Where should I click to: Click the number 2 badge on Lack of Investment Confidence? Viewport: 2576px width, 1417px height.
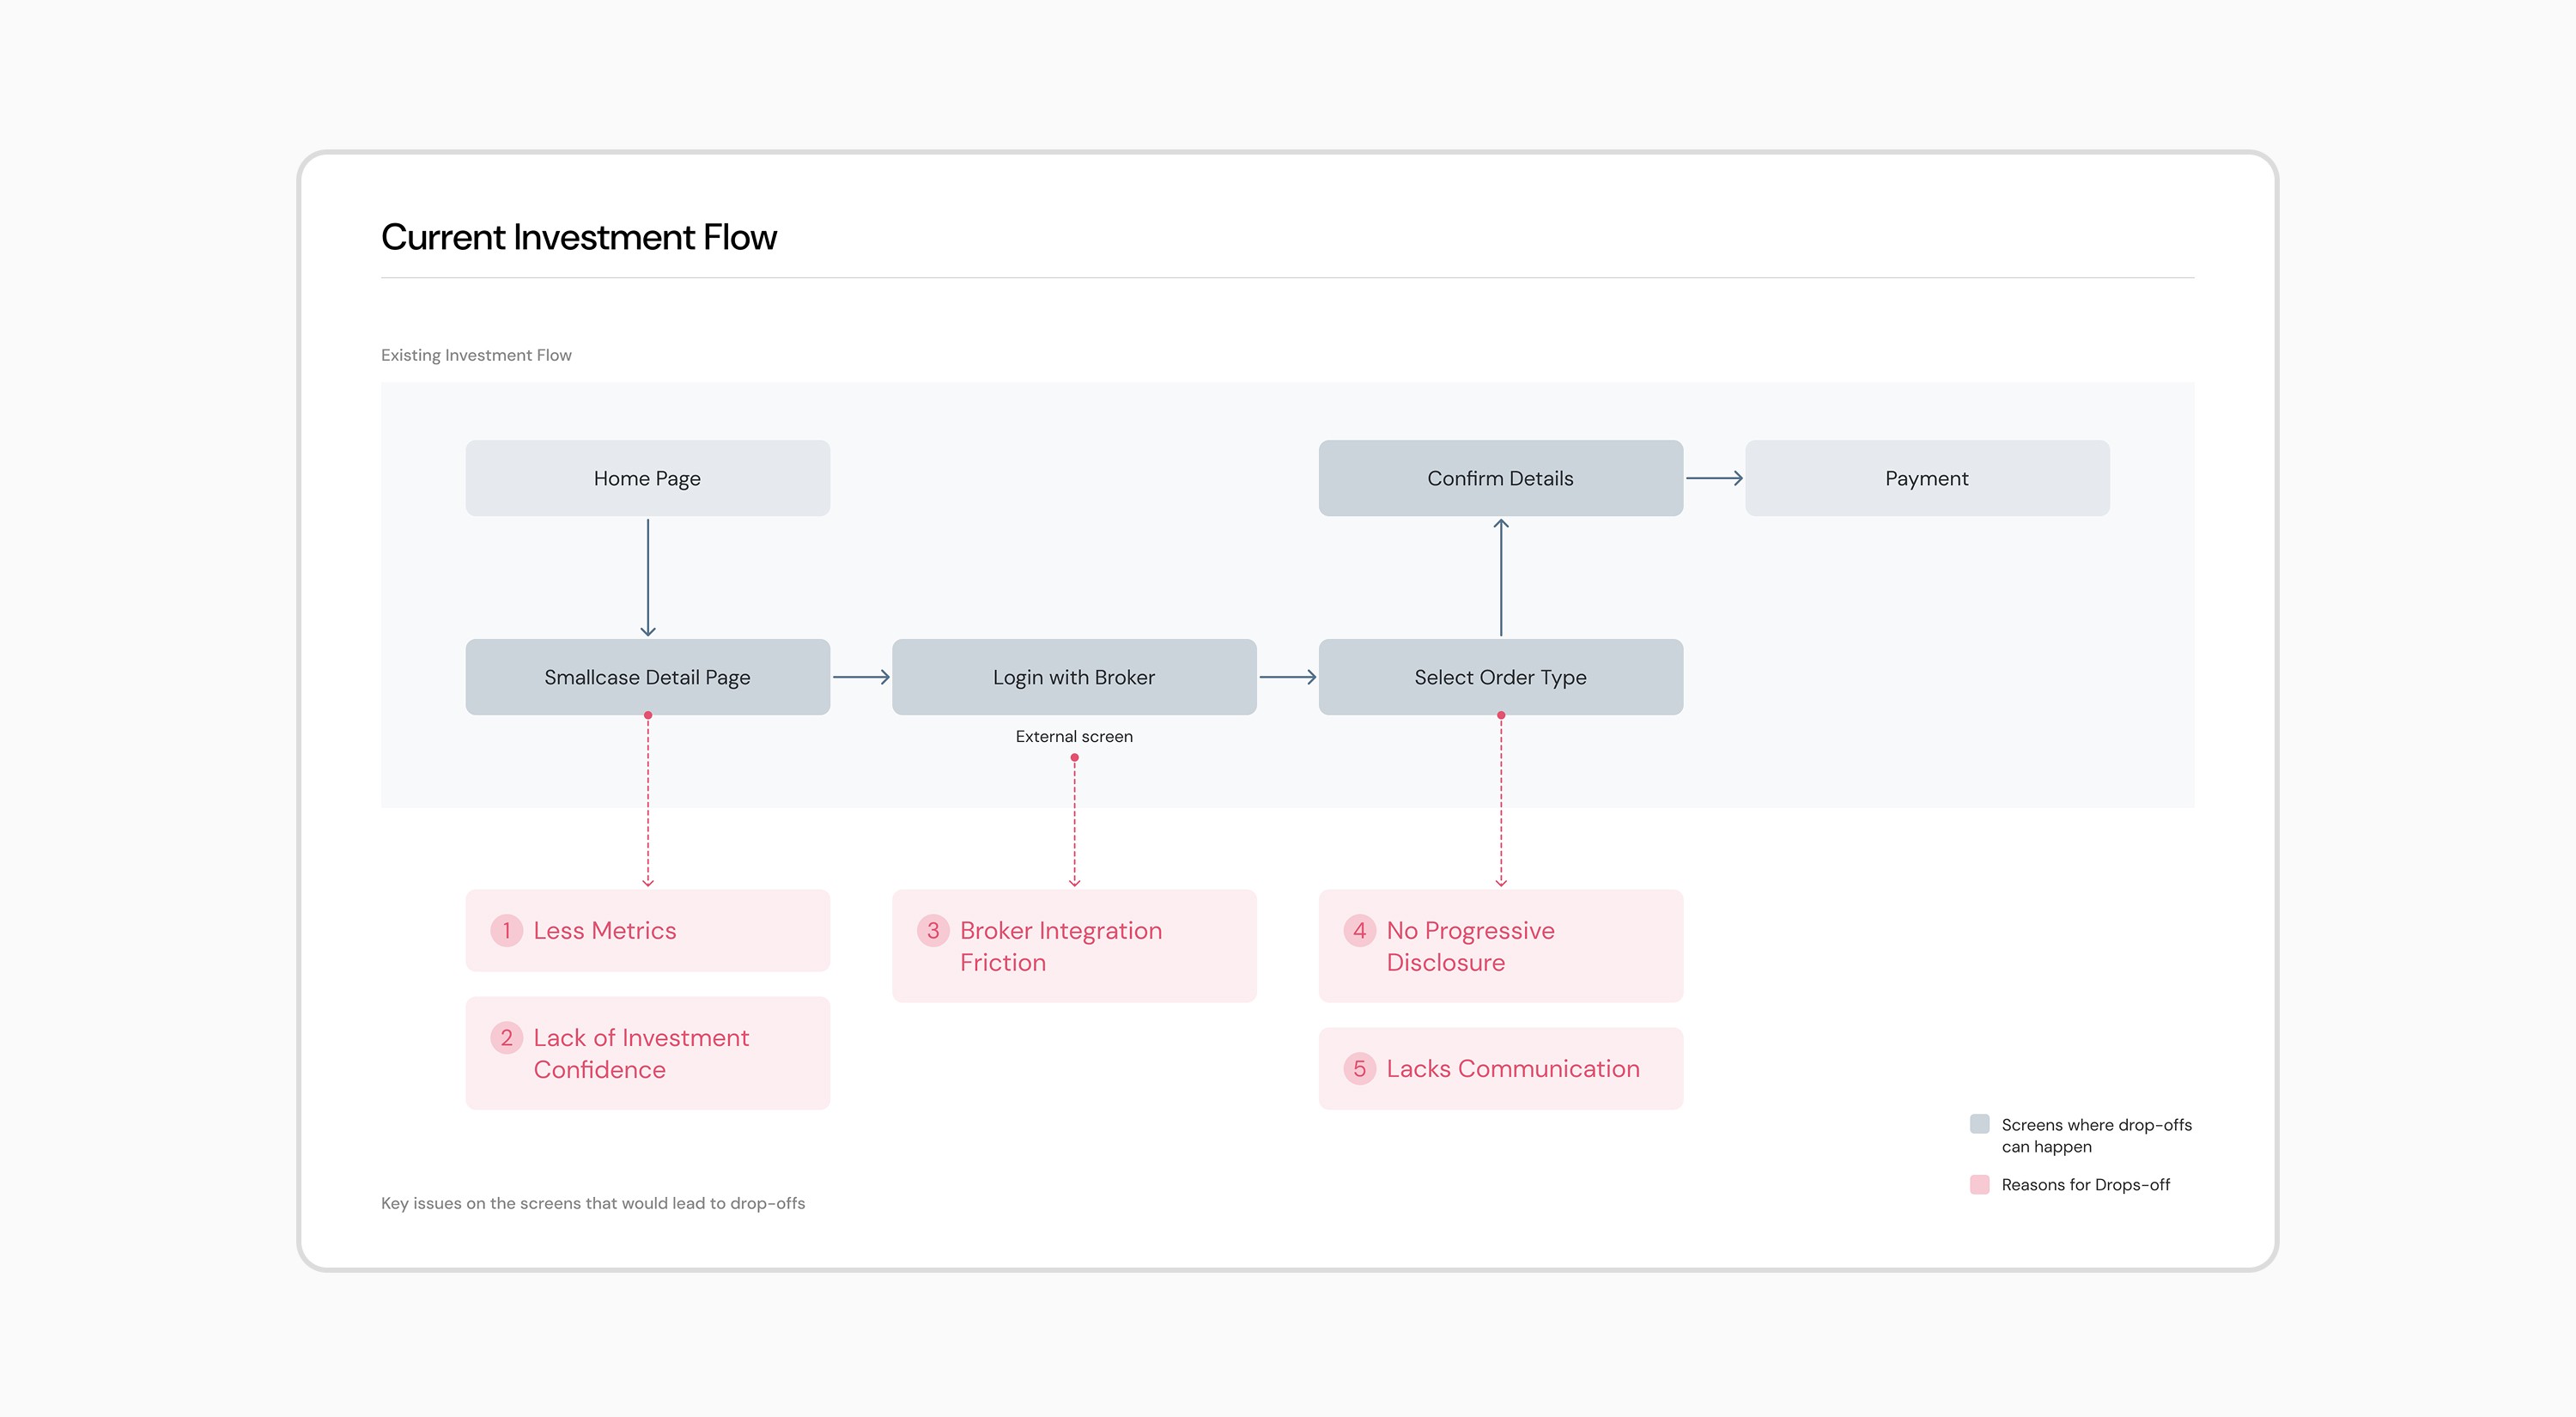pos(506,1037)
